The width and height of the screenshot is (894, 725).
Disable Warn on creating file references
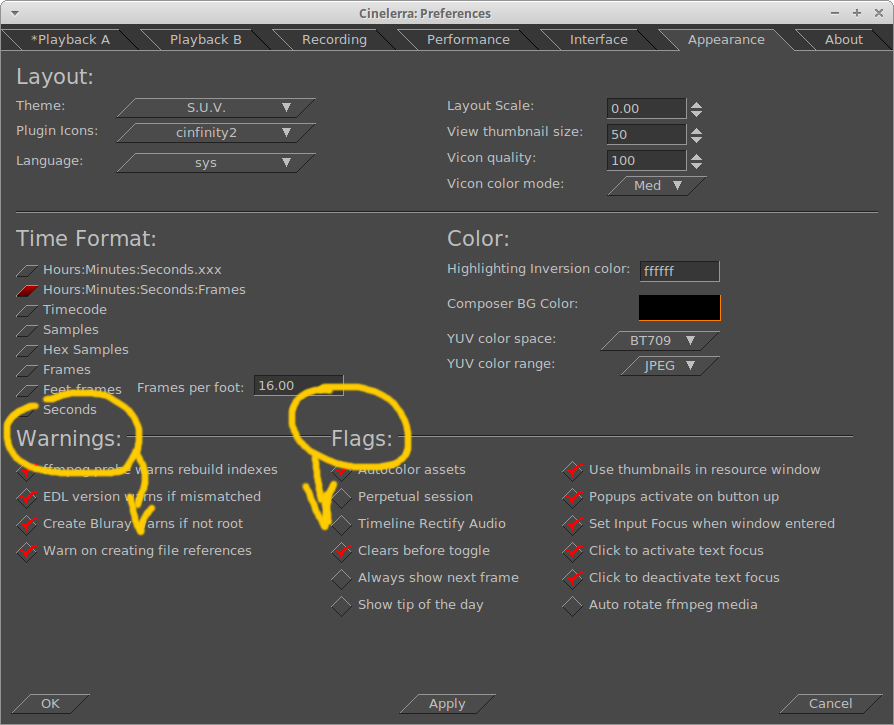(x=27, y=551)
